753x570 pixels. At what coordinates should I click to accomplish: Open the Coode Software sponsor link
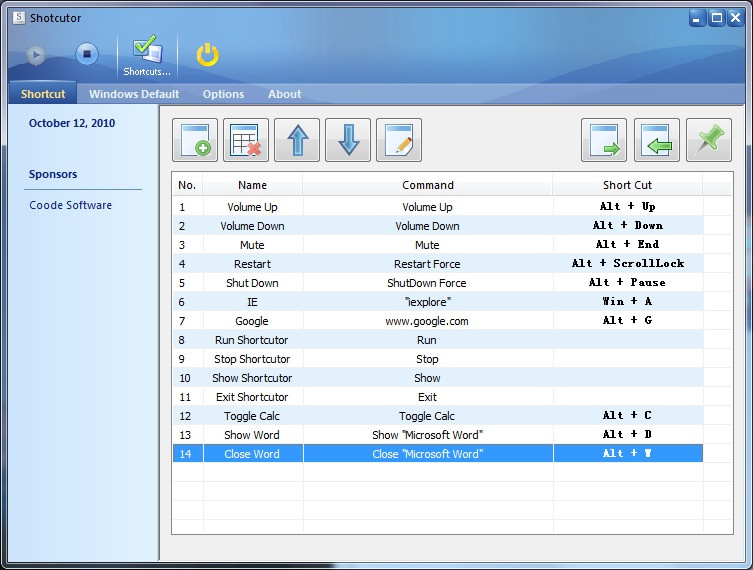coord(71,205)
